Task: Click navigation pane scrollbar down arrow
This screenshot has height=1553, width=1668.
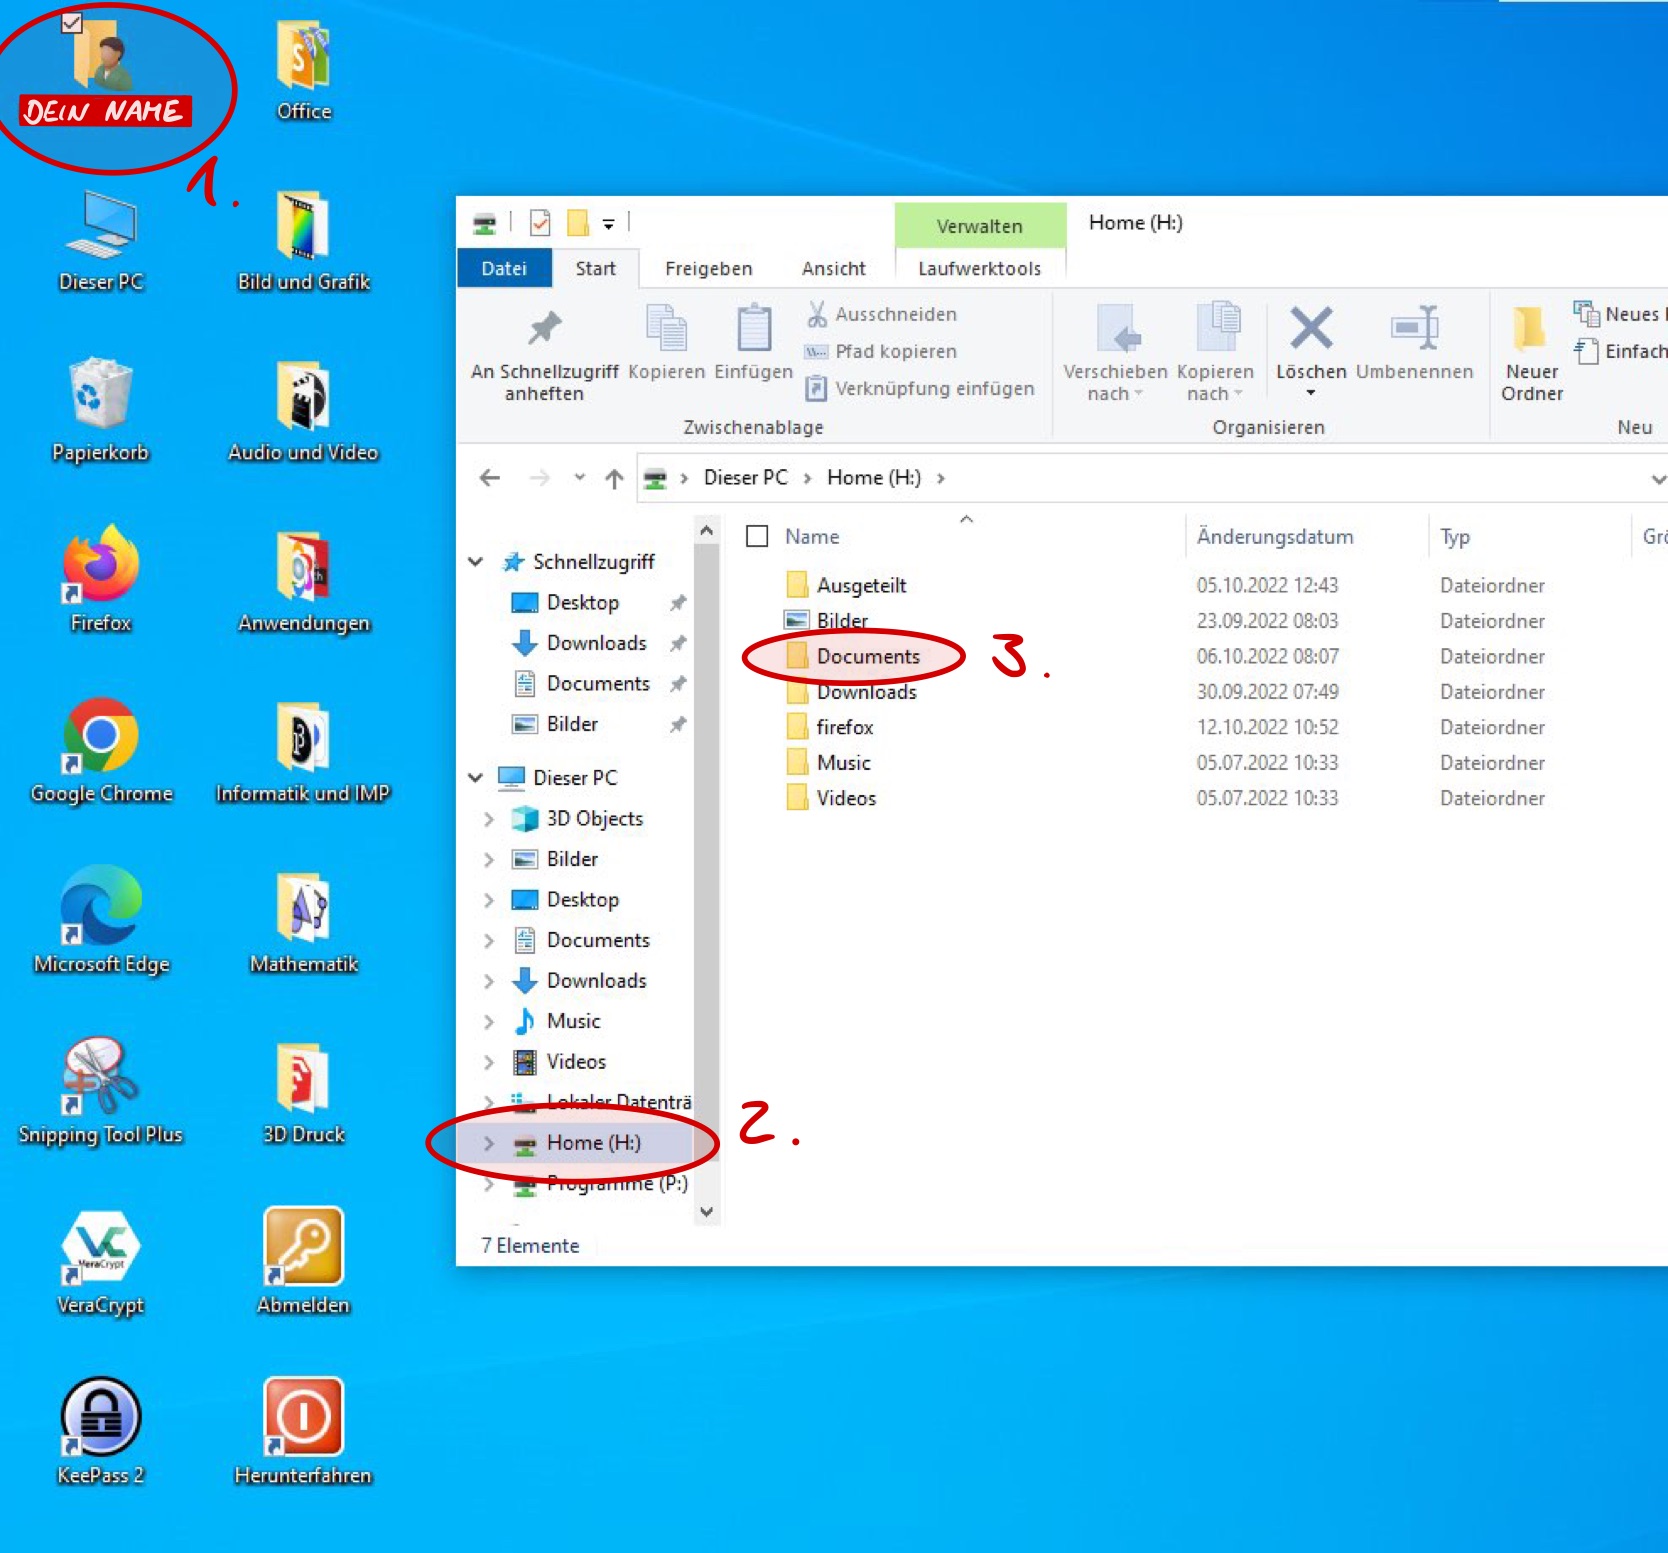Action: [707, 1211]
